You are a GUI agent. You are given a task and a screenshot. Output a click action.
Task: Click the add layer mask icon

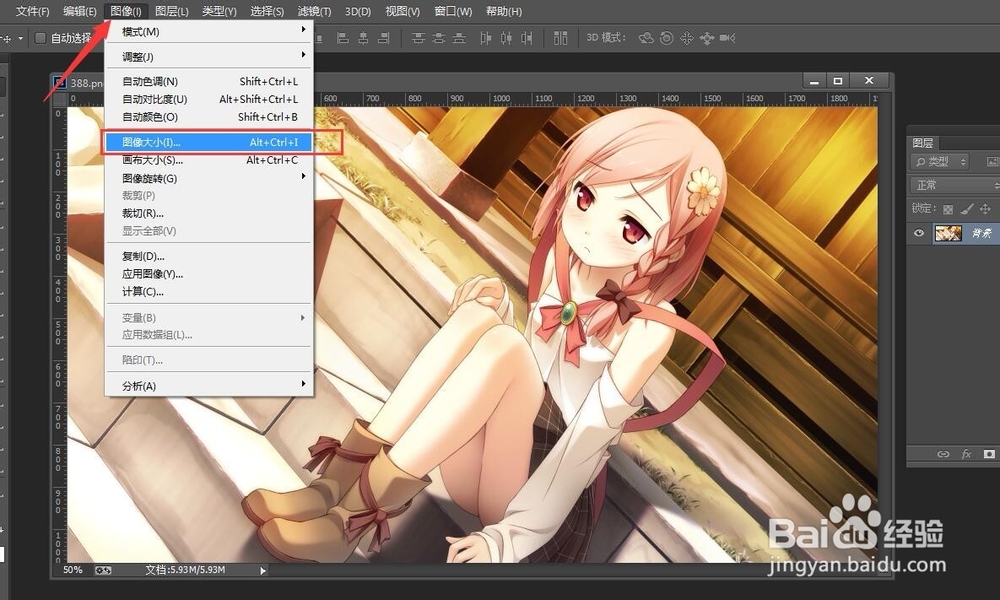point(989,454)
